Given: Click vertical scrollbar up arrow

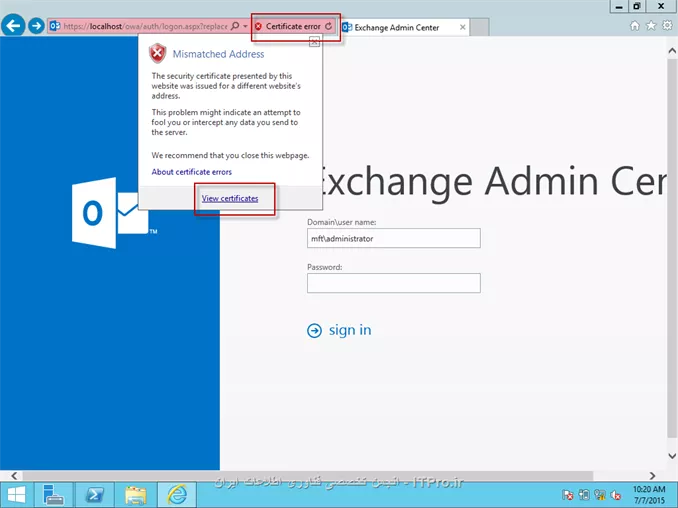Looking at the screenshot, I should point(672,51).
